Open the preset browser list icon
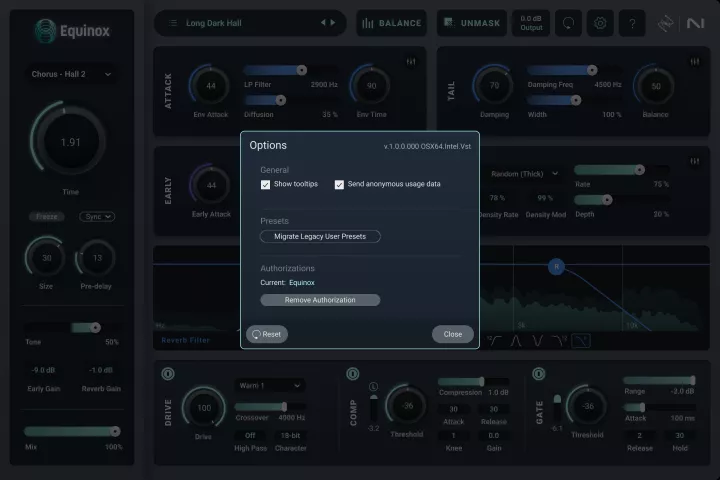This screenshot has width=720, height=480. pos(173,23)
